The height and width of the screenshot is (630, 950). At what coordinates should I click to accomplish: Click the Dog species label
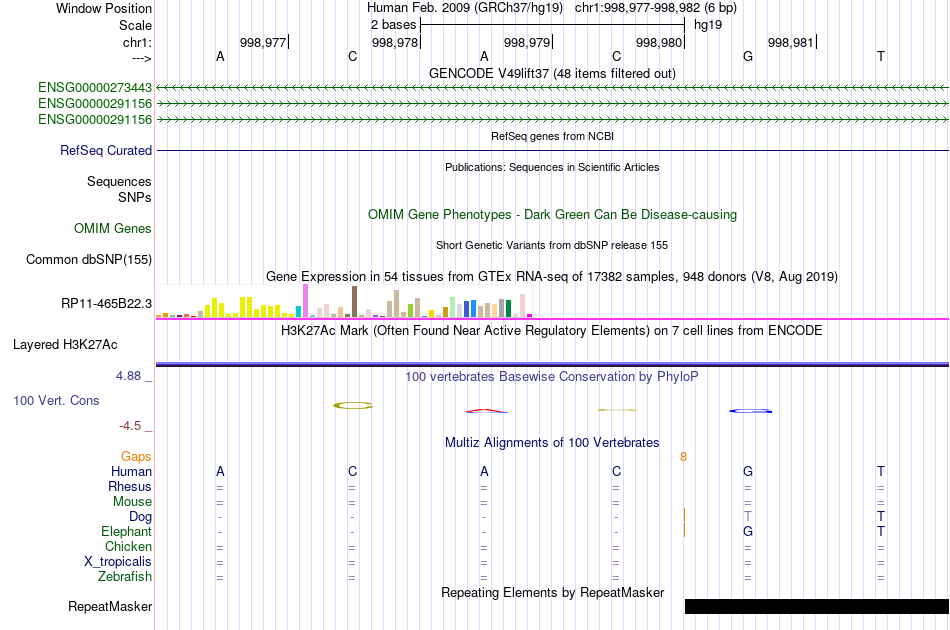click(141, 517)
